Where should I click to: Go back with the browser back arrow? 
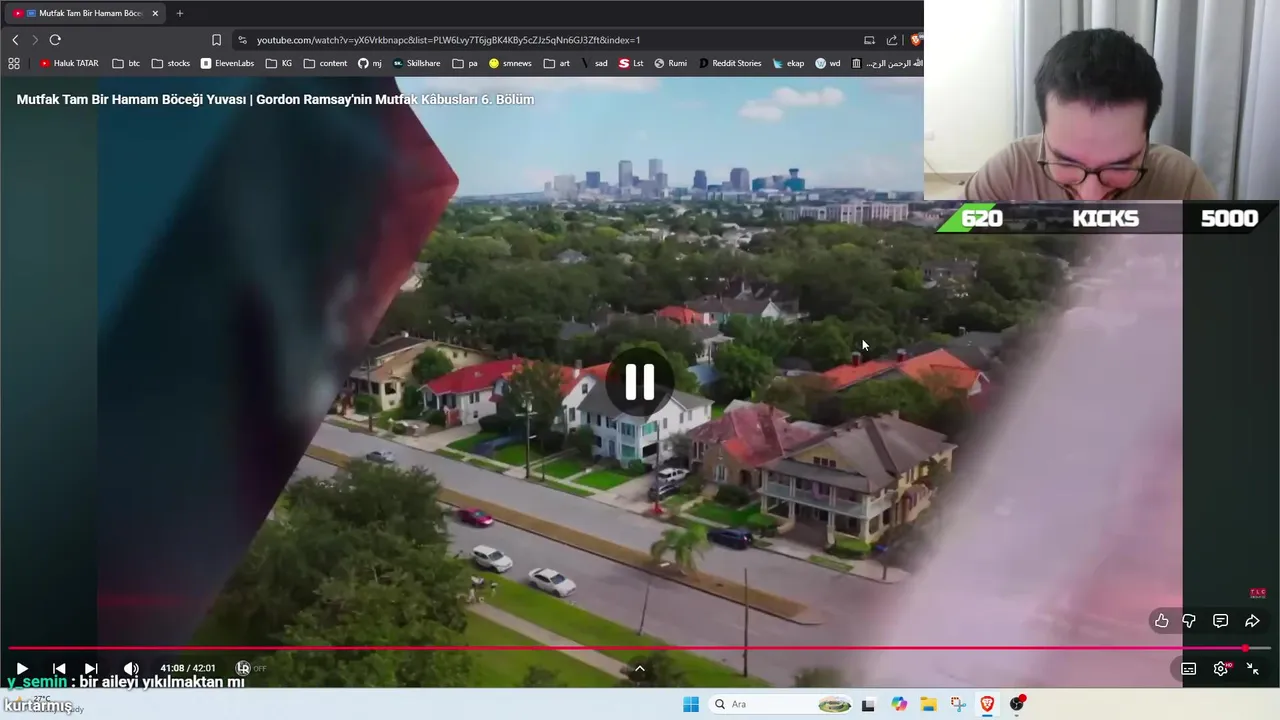15,40
